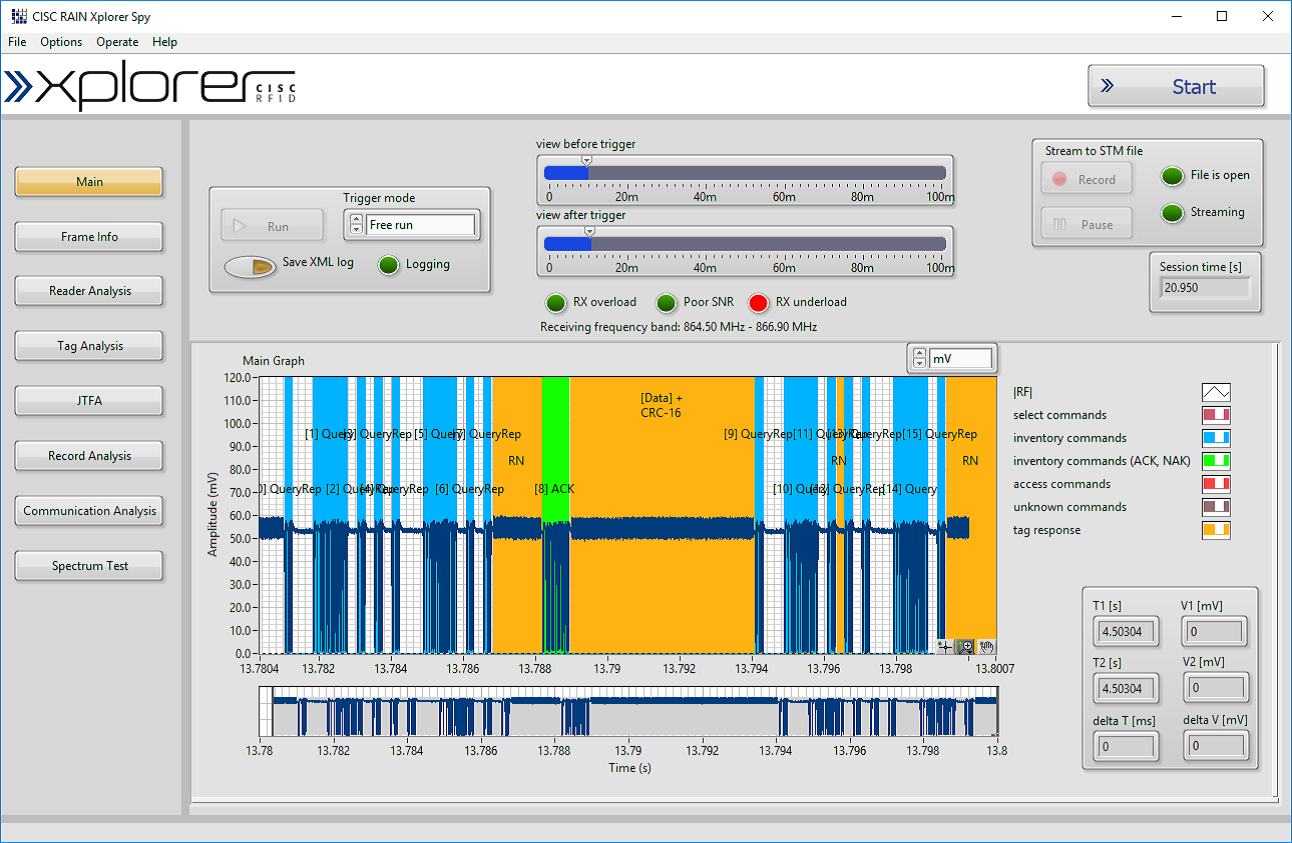
Task: Switch to the Main panel
Action: point(89,182)
